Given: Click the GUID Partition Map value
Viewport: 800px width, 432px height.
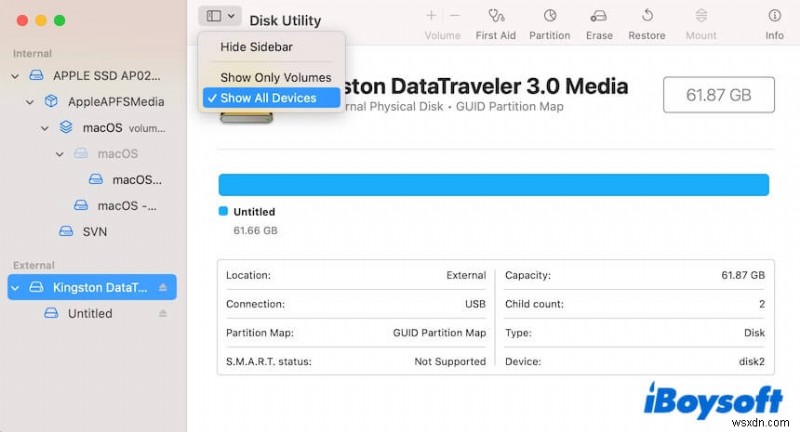Looking at the screenshot, I should 439,333.
